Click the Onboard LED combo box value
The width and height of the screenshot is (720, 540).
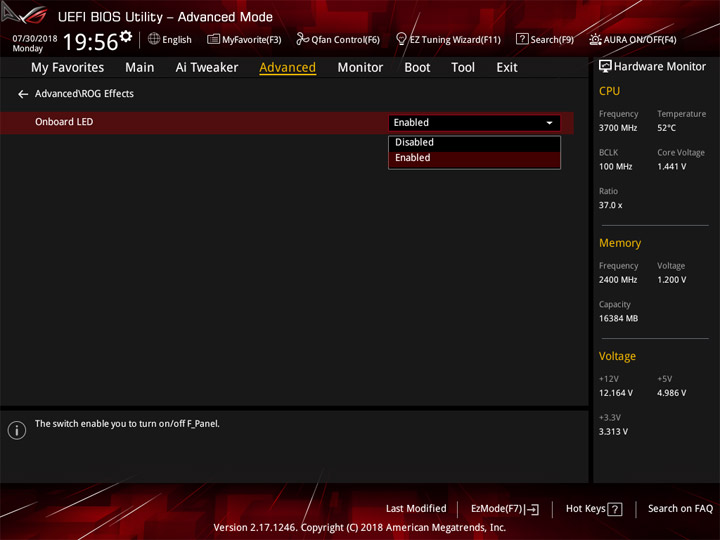click(x=474, y=123)
